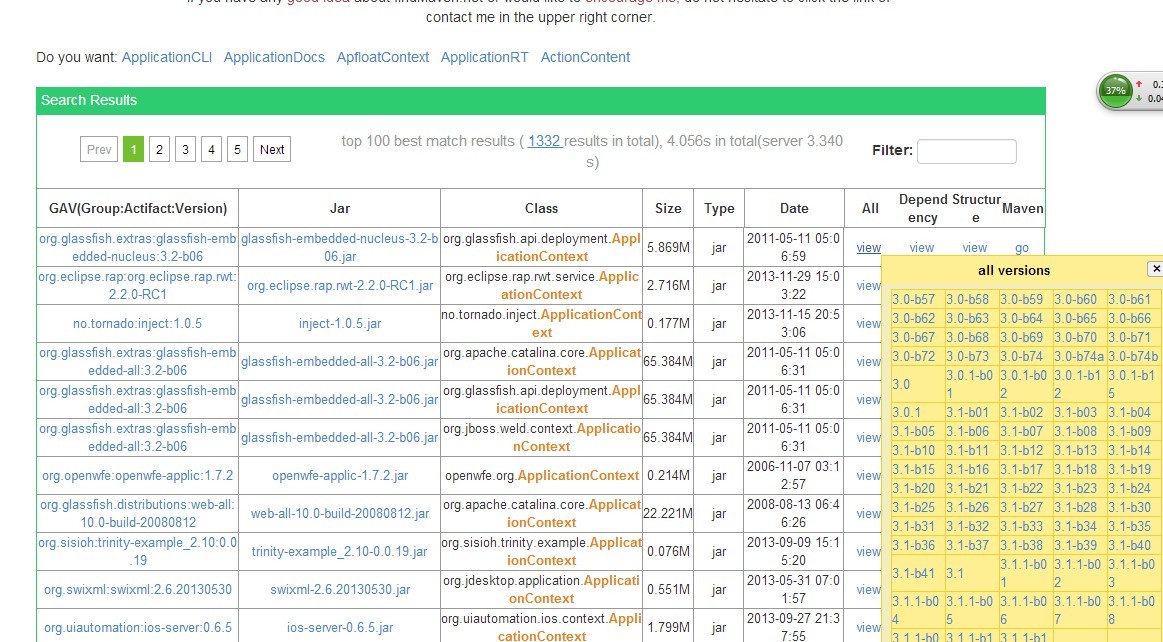View all versions for glassfish-embedded-nucleus row

pyautogui.click(x=869, y=248)
